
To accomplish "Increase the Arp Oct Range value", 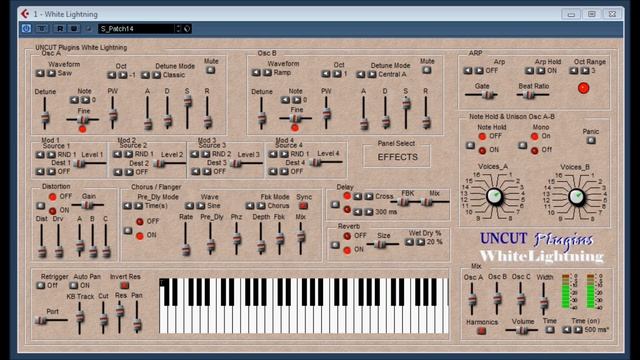I will tap(585, 71).
